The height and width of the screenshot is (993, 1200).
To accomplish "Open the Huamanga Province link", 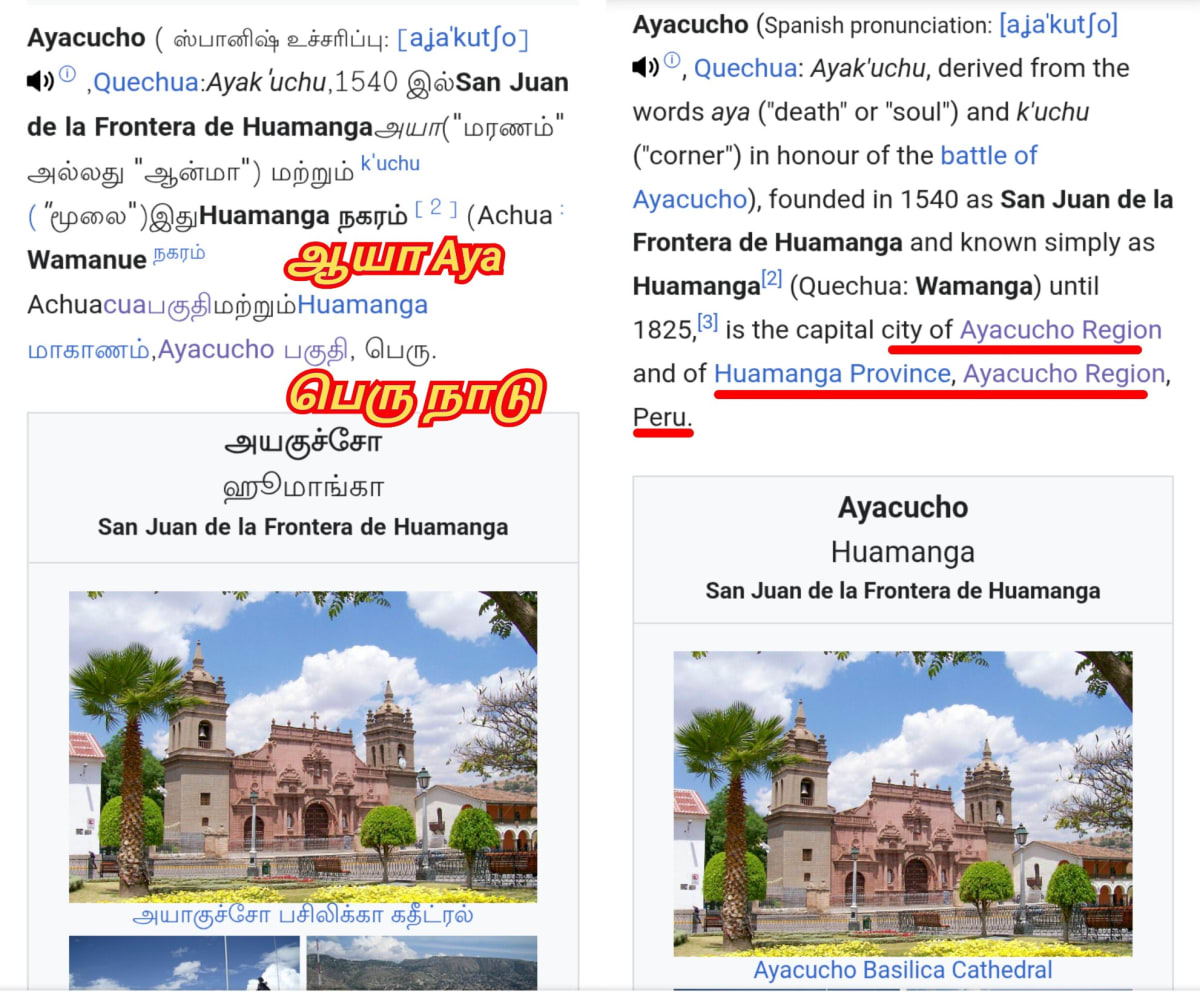I will [832, 374].
